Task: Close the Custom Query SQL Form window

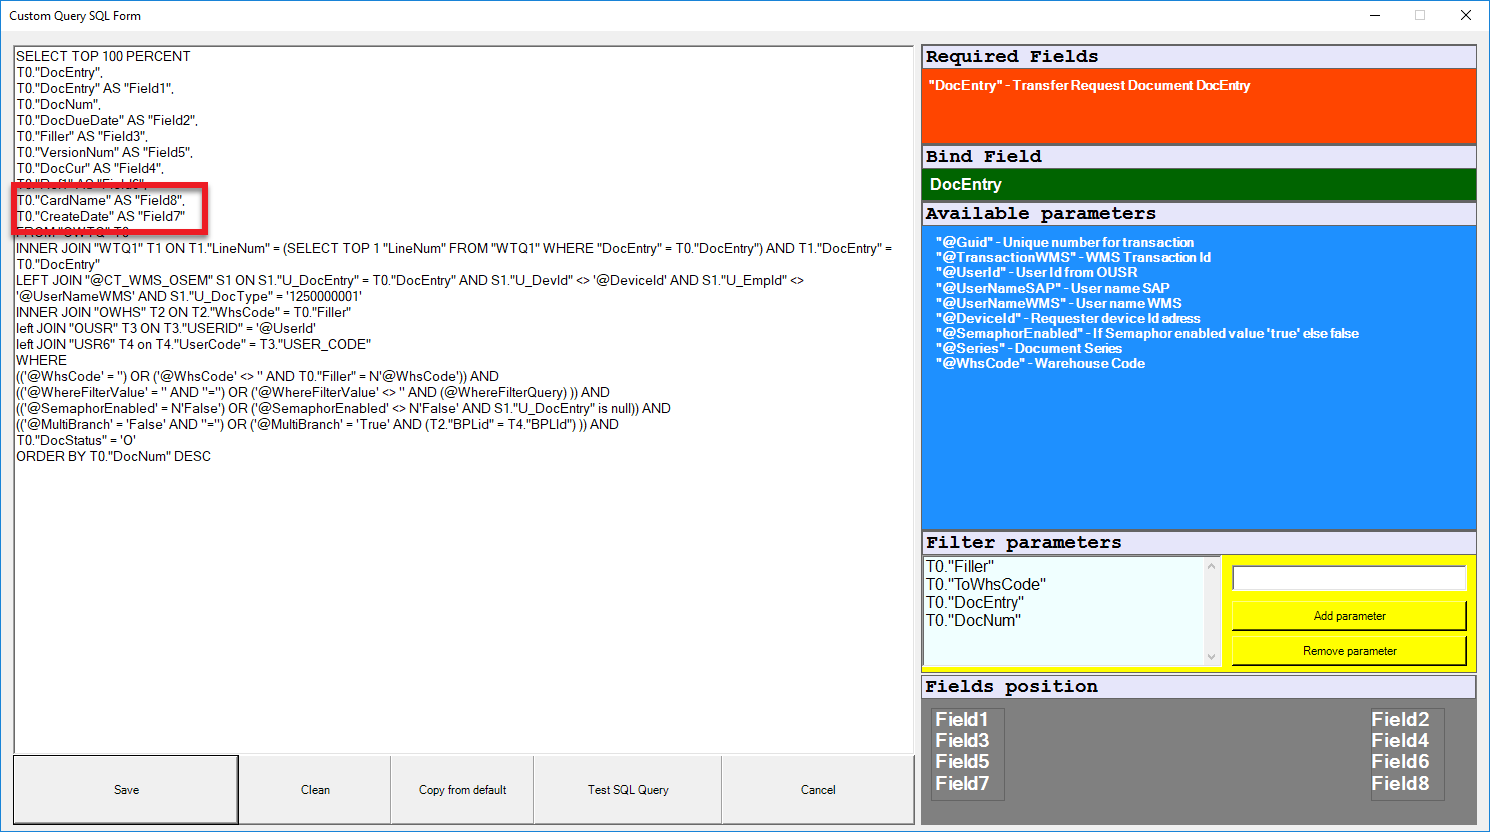Action: tap(1465, 16)
